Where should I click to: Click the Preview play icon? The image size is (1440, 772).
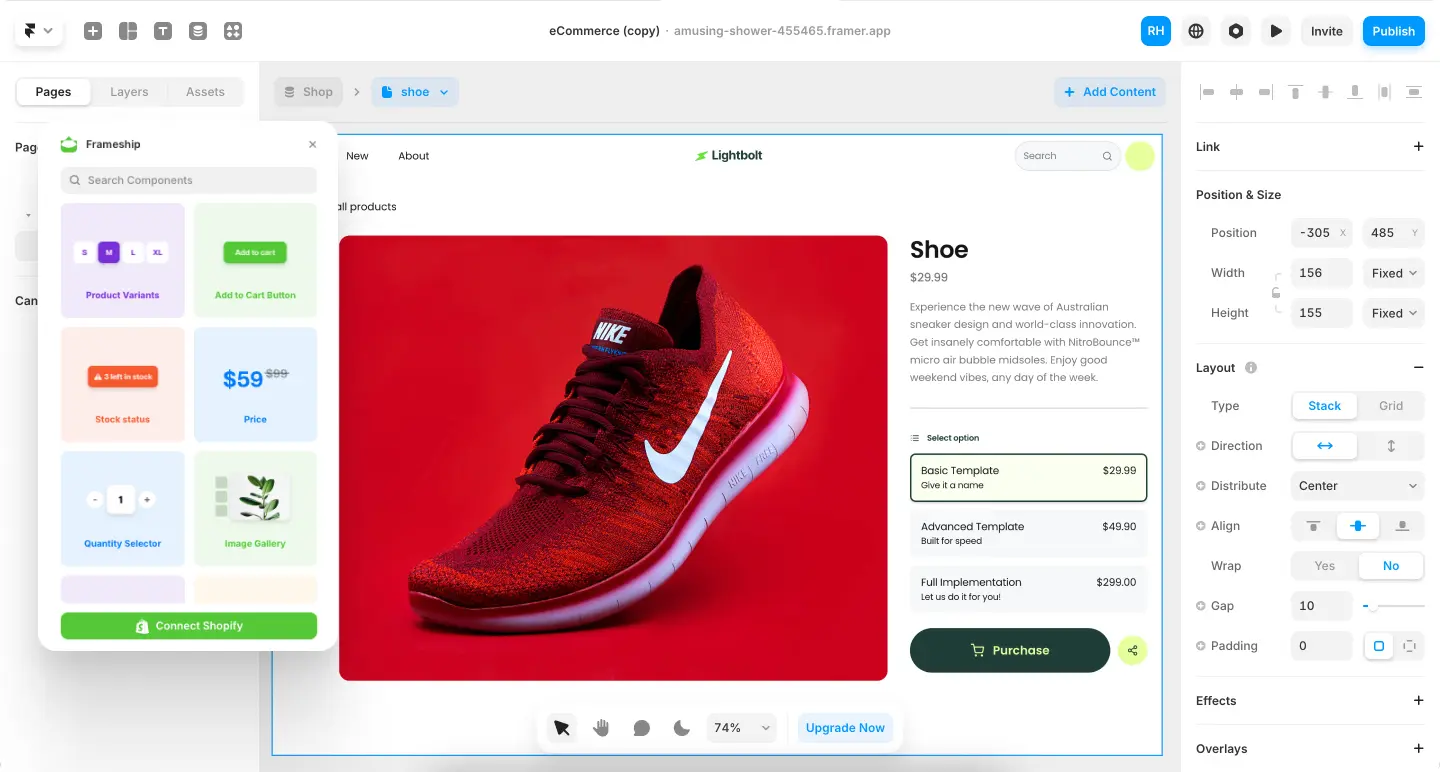pos(1276,31)
